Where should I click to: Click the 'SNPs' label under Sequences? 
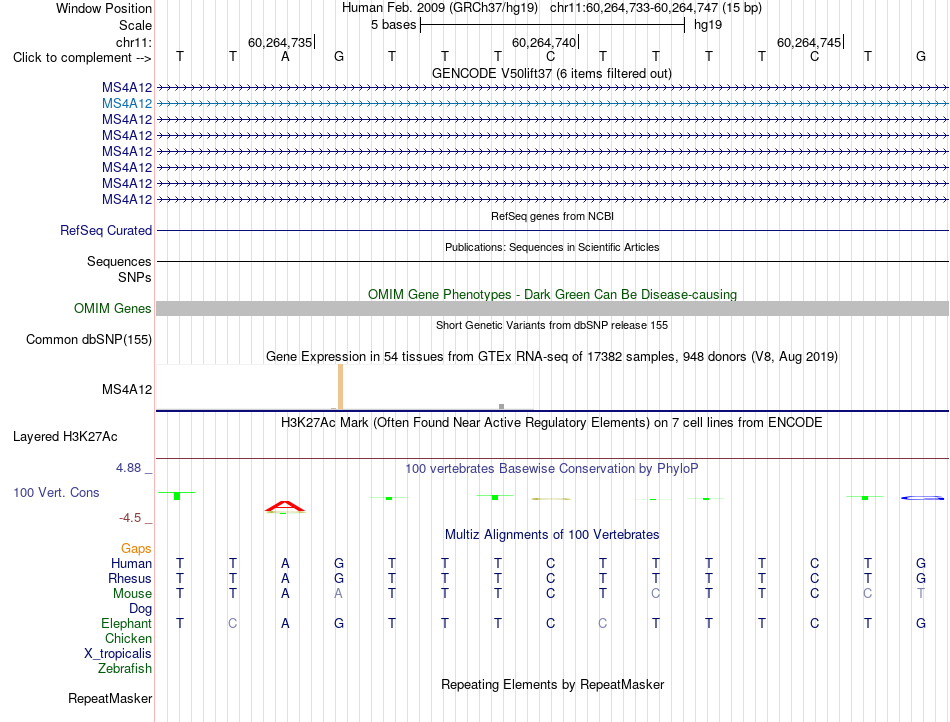135,277
